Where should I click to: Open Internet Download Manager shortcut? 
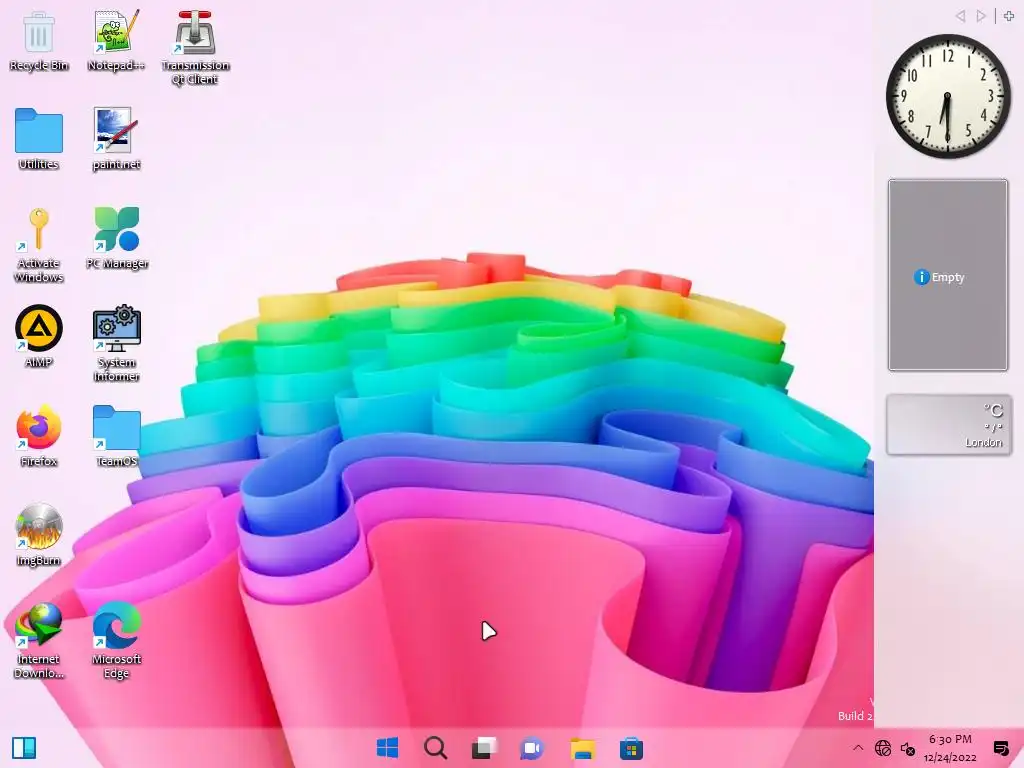[39, 641]
